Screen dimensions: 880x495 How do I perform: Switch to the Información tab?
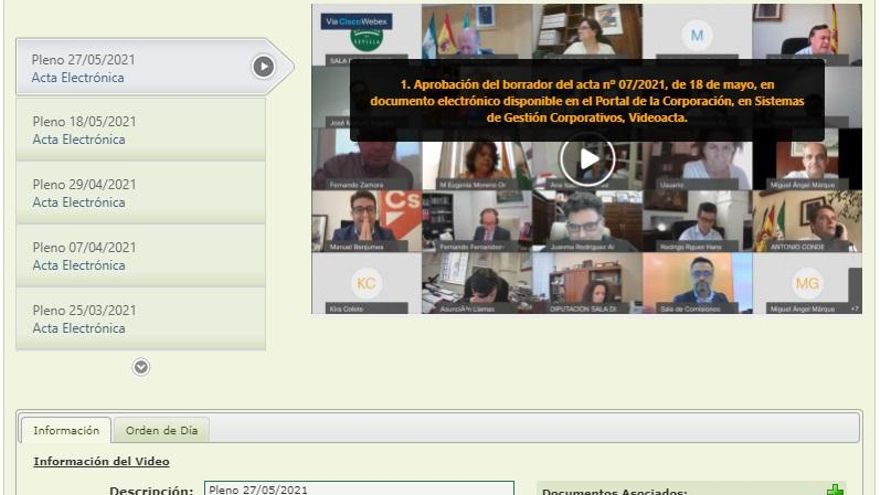(66, 430)
